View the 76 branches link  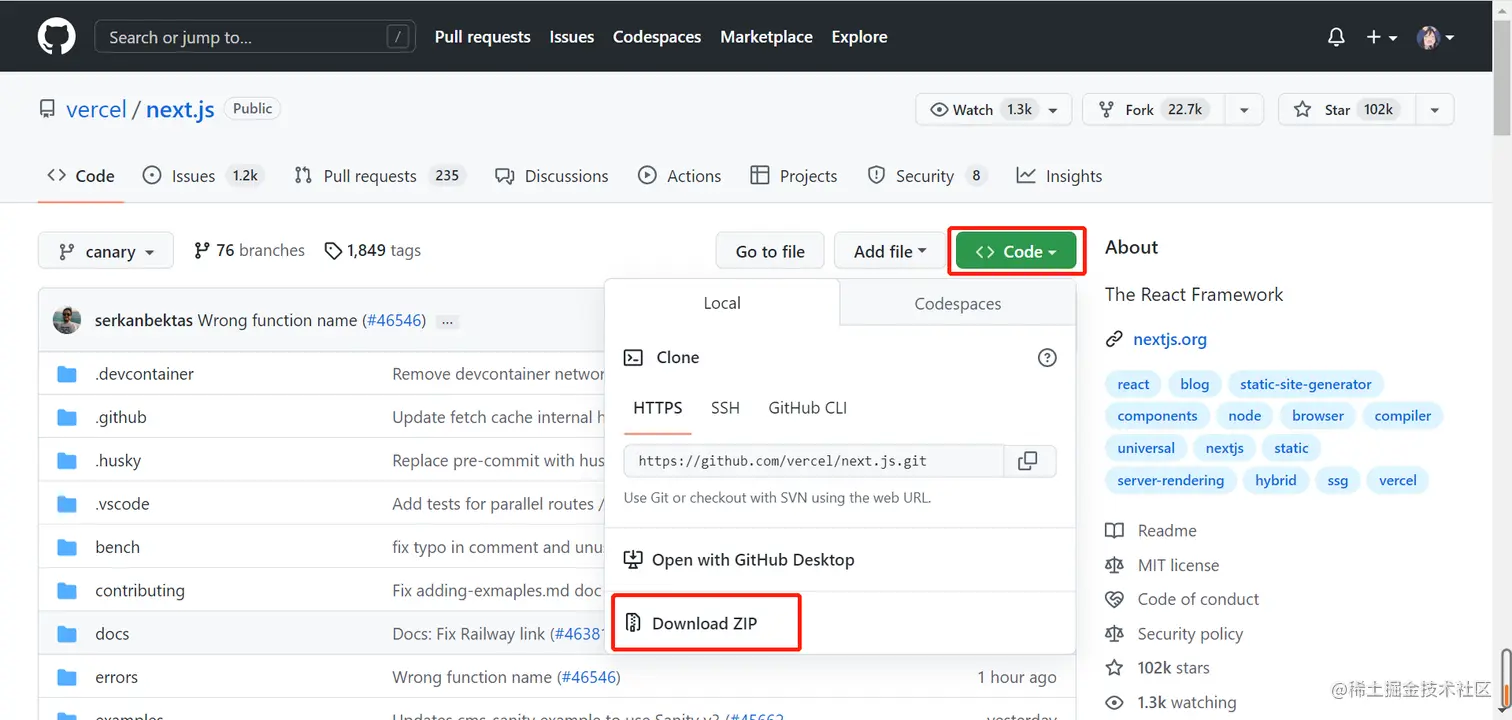(249, 251)
